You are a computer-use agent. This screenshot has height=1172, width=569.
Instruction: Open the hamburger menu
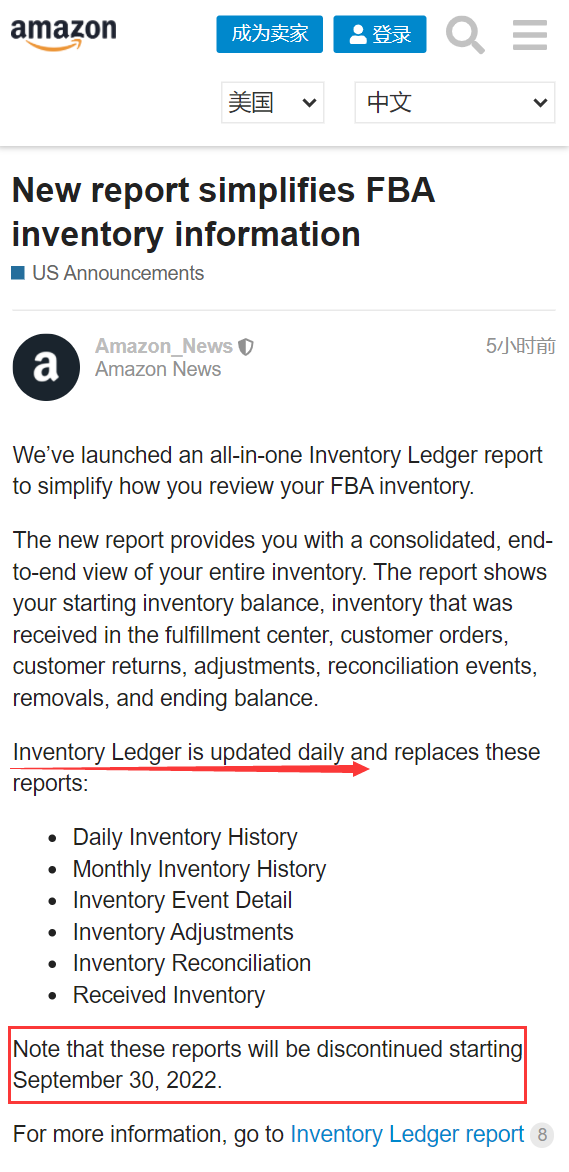[530, 35]
